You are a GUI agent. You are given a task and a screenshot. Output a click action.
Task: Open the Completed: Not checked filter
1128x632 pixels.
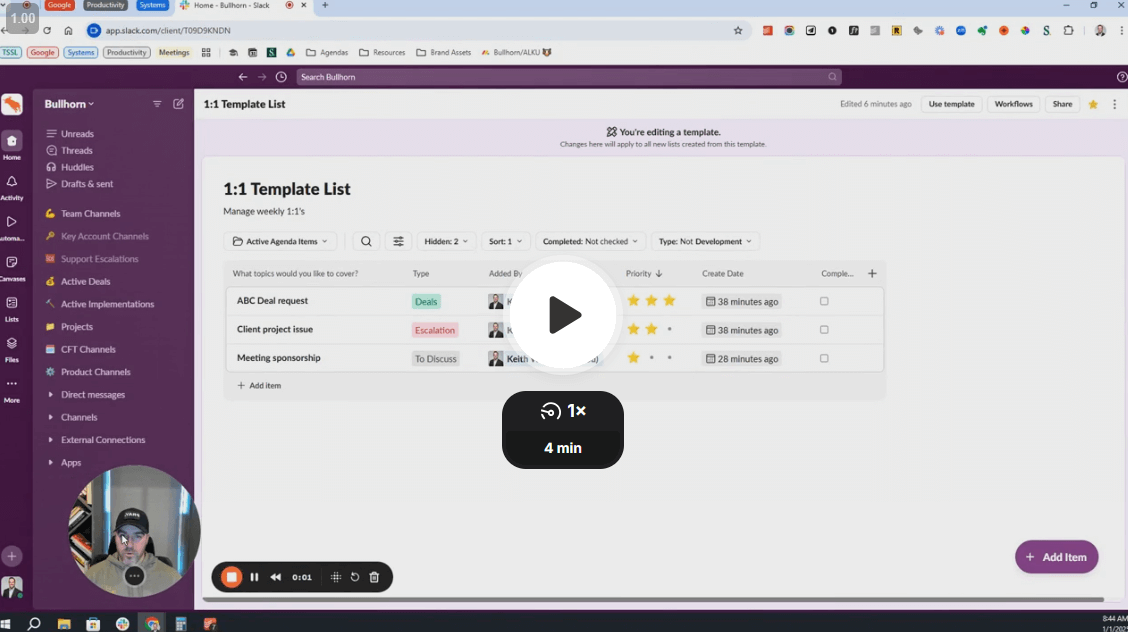pyautogui.click(x=590, y=242)
